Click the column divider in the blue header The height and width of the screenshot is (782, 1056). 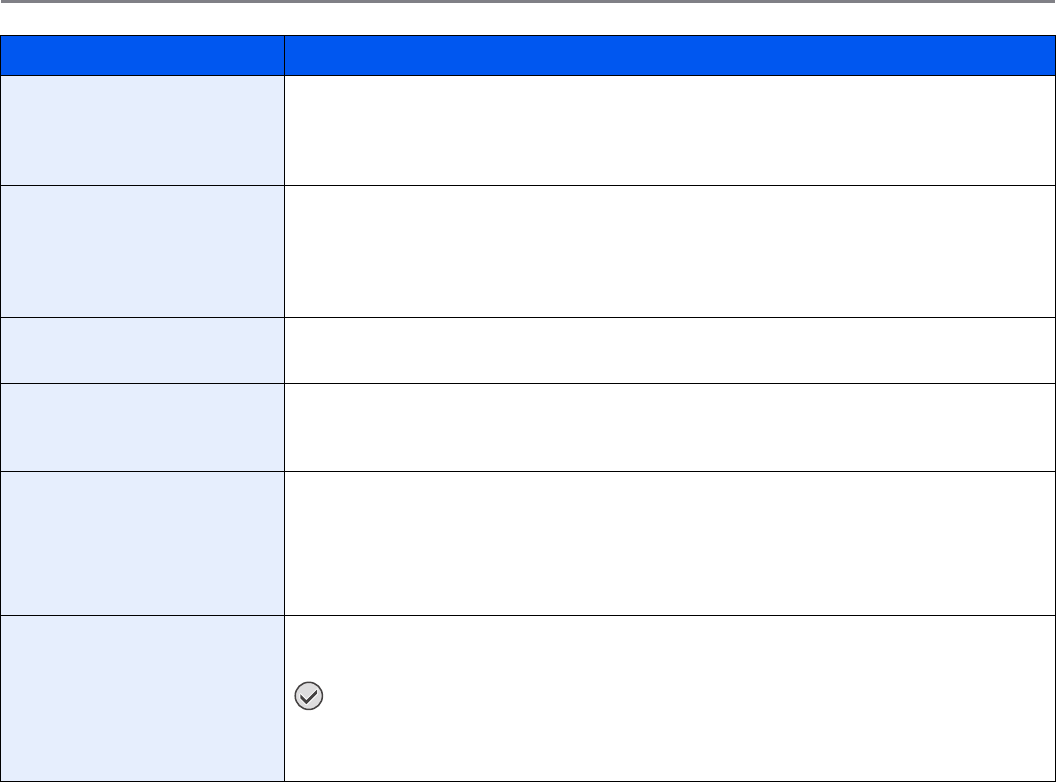284,56
